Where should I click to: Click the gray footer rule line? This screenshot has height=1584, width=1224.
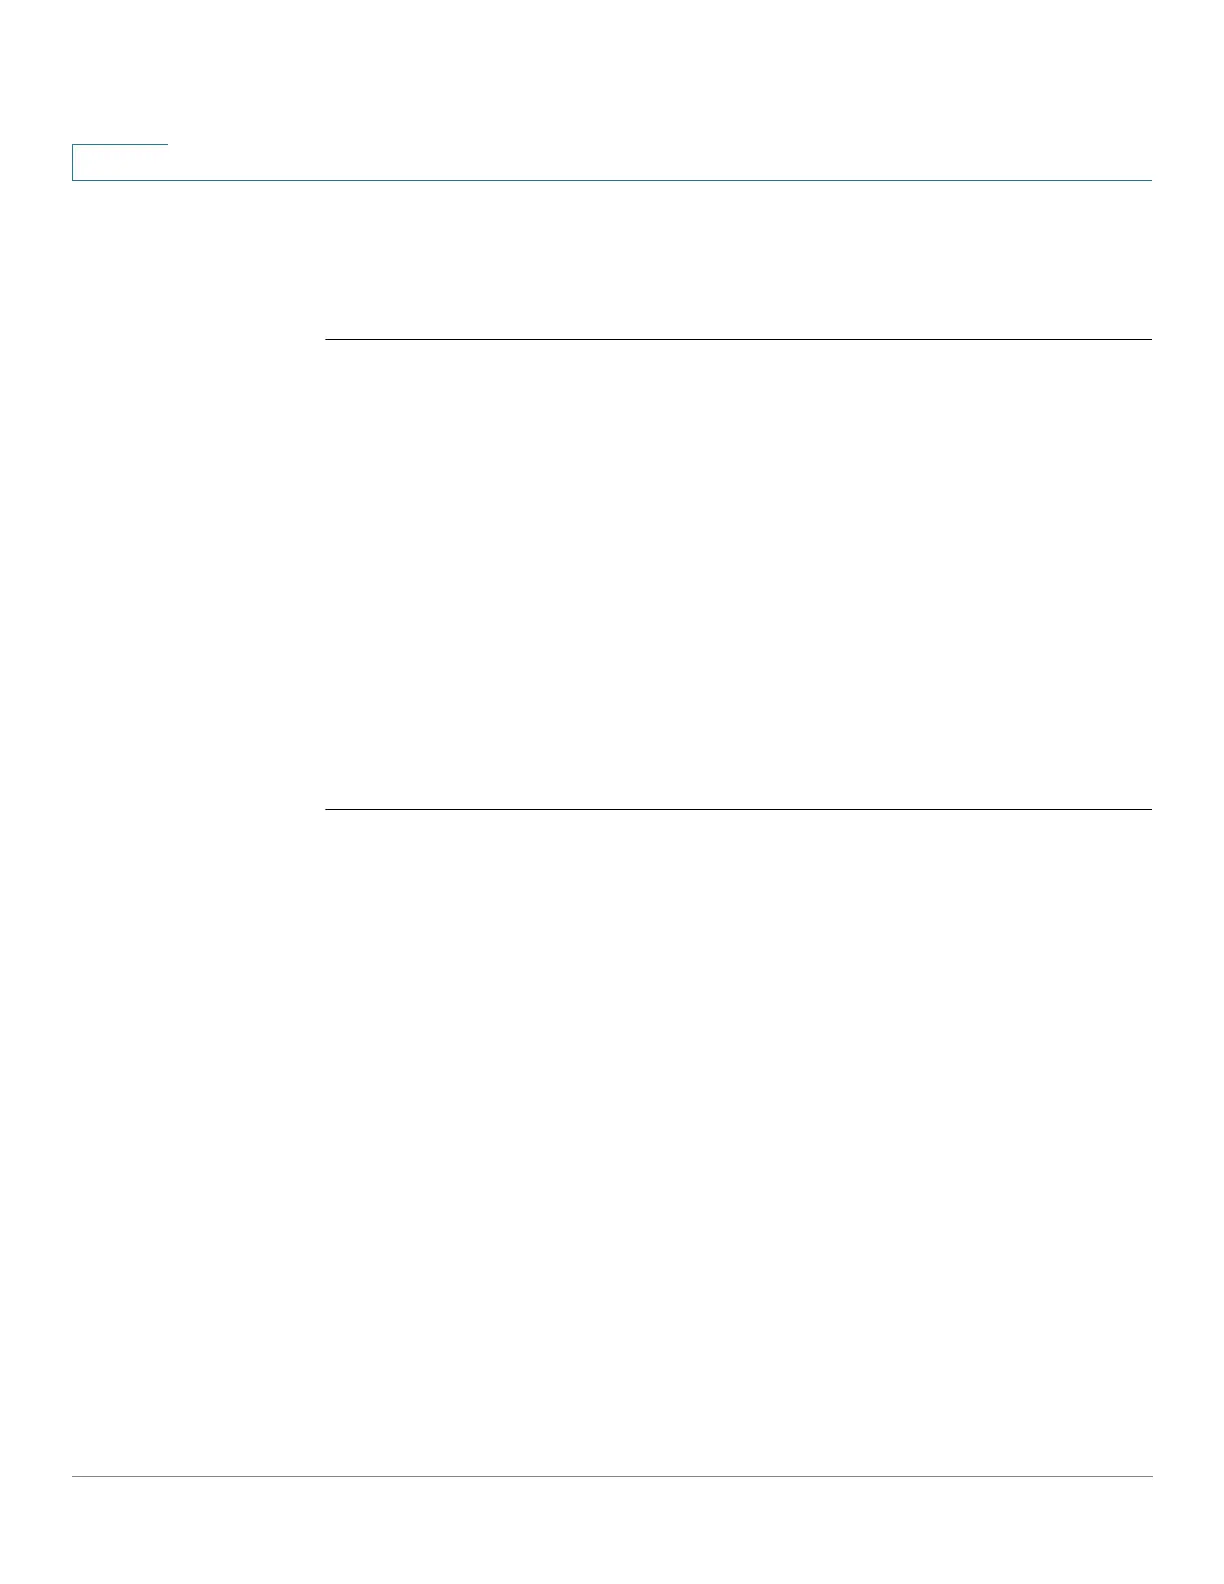click(x=612, y=1476)
